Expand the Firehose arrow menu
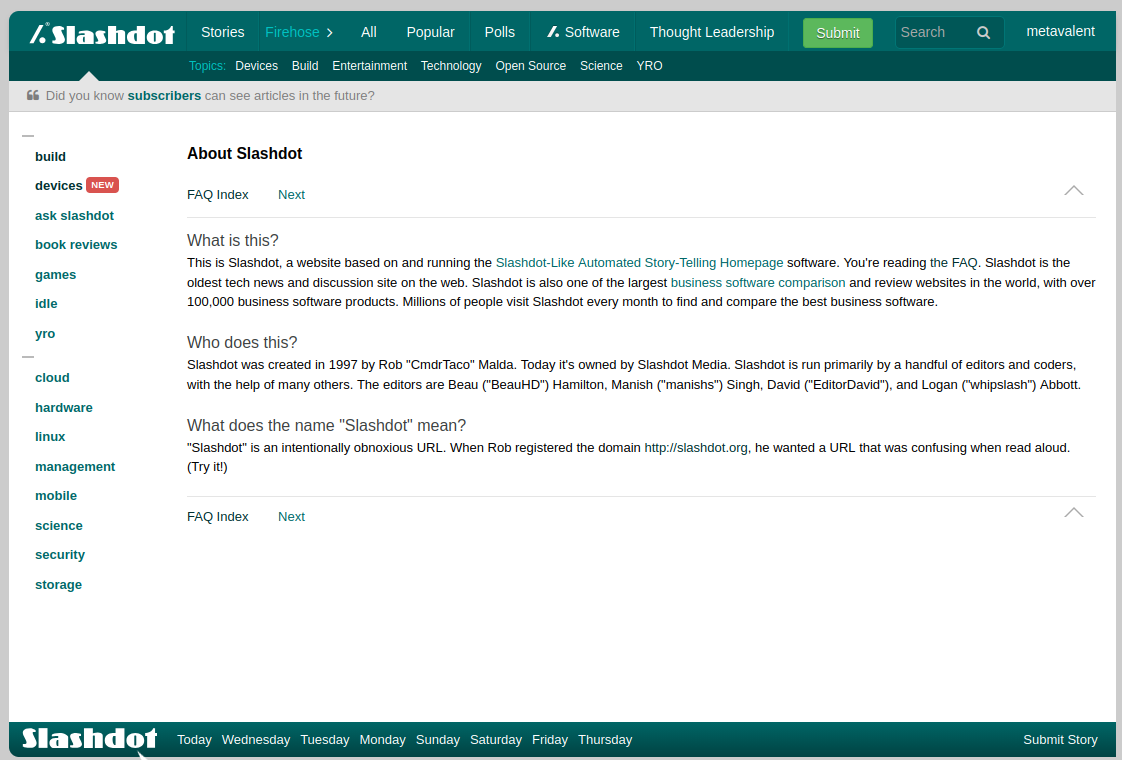 coord(330,33)
